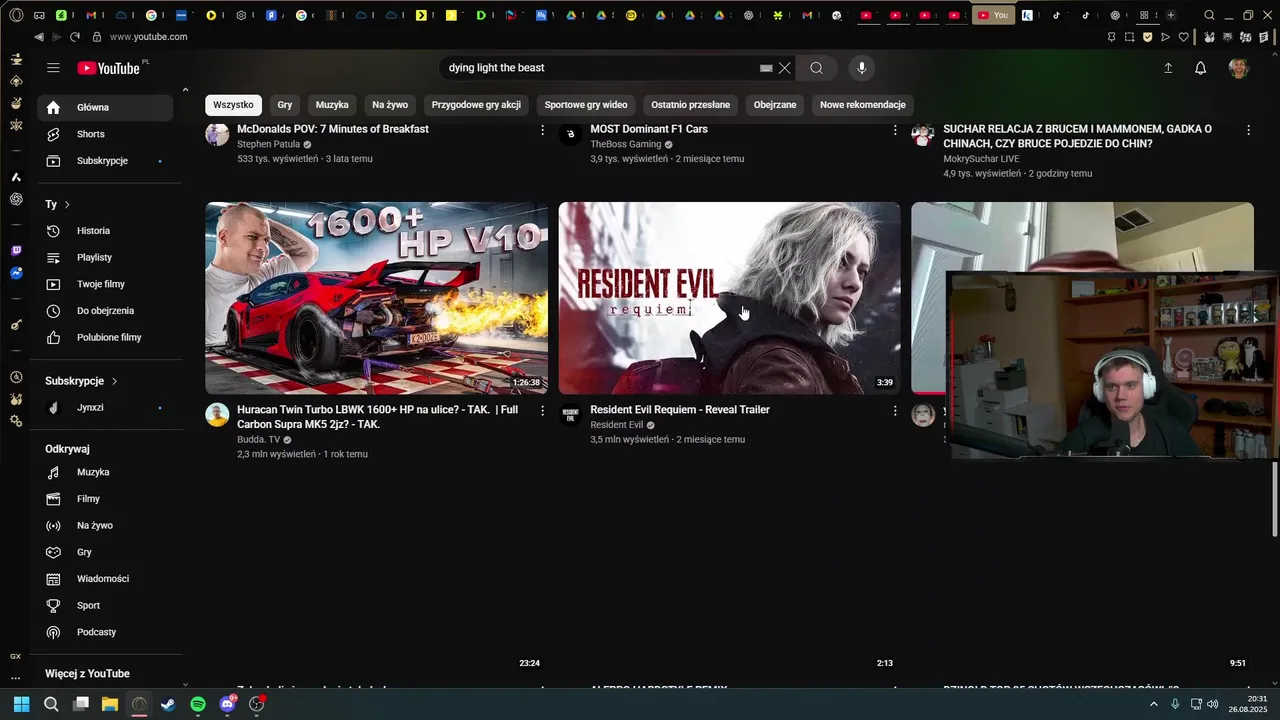This screenshot has height=720, width=1280.
Task: Toggle the ad blocker shield icon
Action: [x=1147, y=37]
